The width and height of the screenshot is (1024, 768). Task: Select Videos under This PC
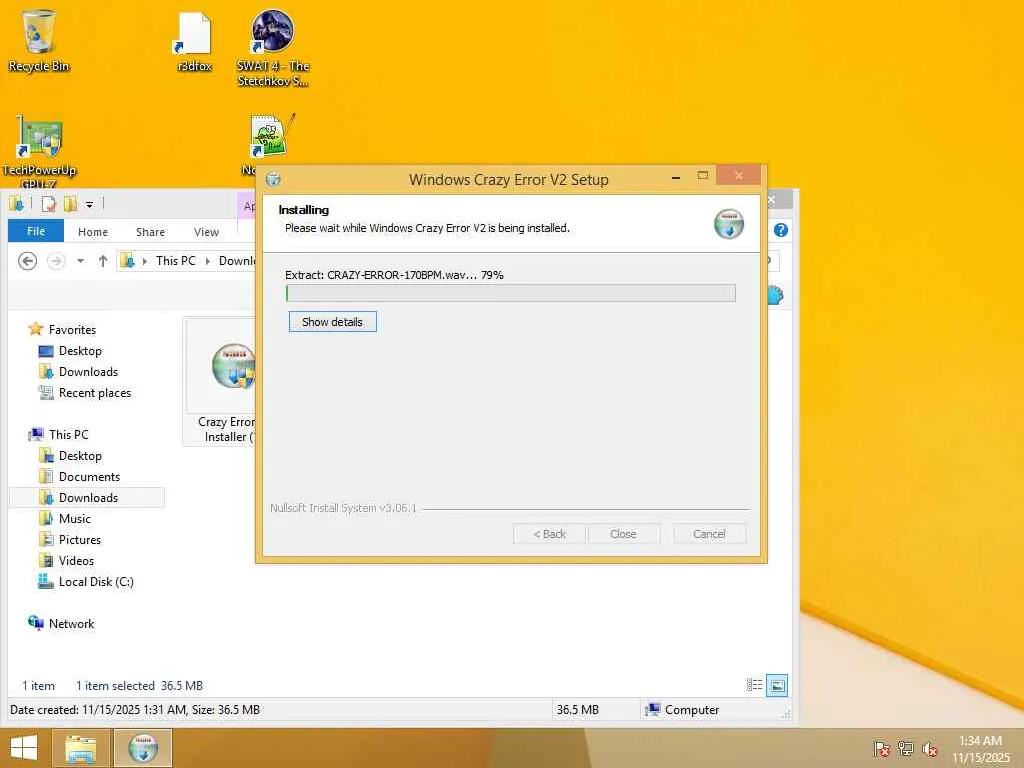tap(67, 560)
